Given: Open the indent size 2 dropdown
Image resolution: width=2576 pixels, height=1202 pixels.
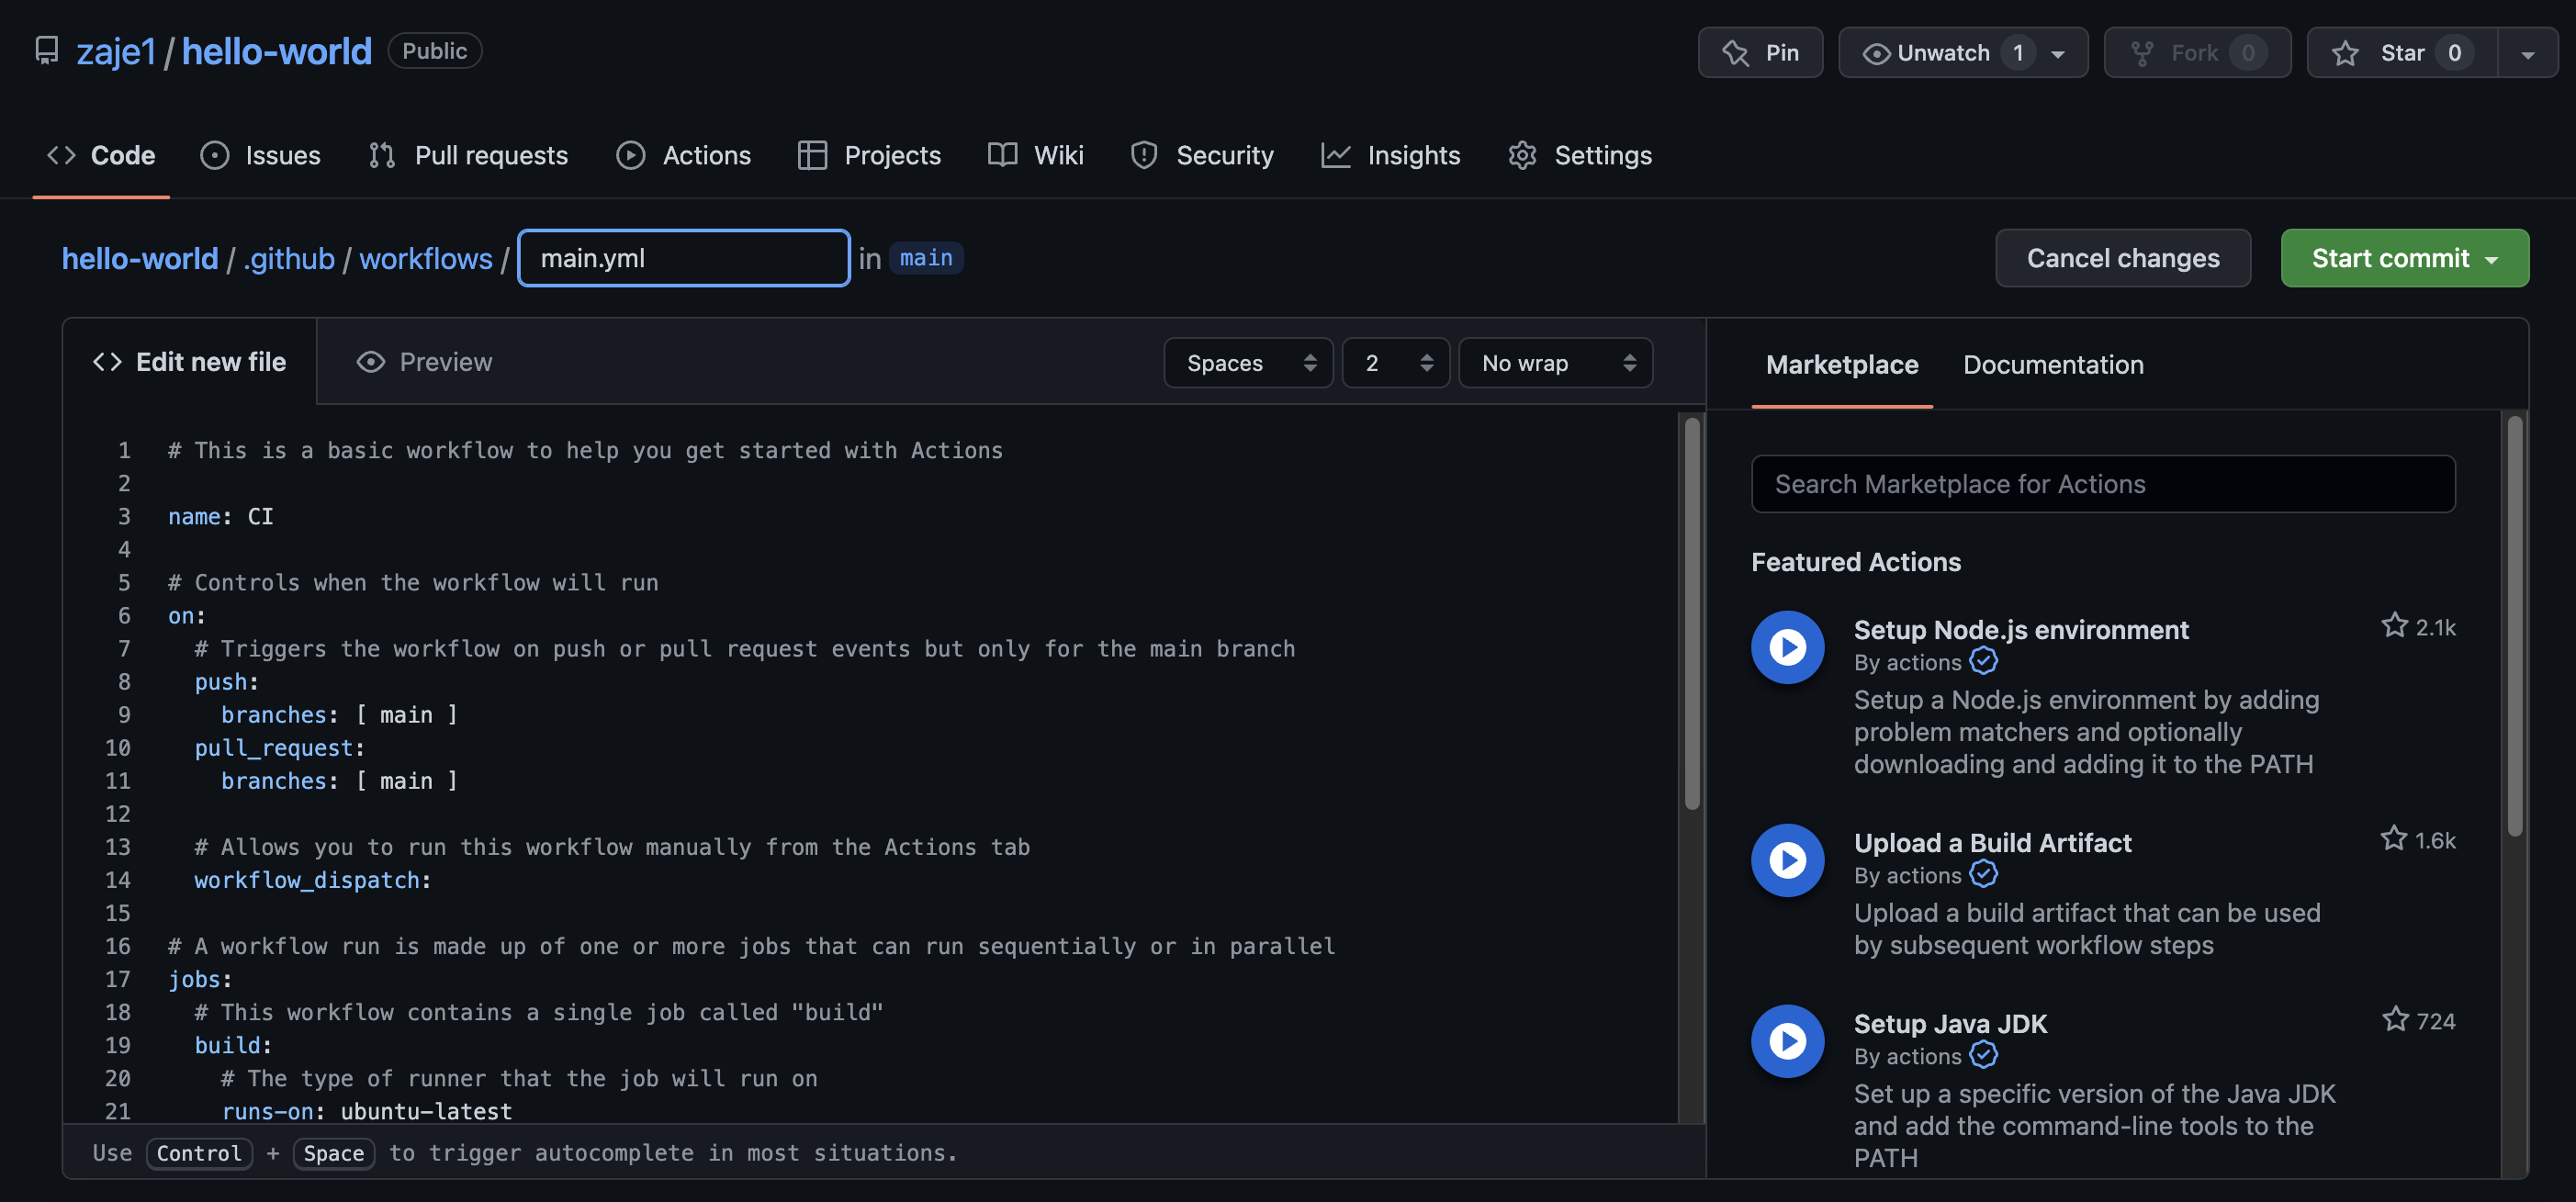Looking at the screenshot, I should (x=1395, y=363).
